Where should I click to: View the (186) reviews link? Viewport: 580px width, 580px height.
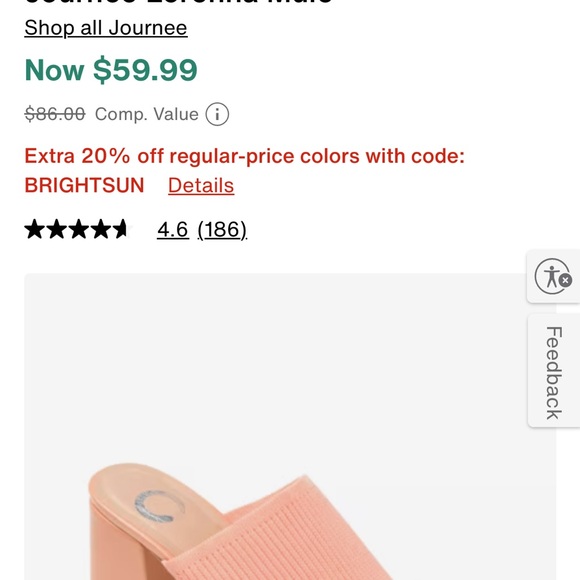pyautogui.click(x=222, y=230)
